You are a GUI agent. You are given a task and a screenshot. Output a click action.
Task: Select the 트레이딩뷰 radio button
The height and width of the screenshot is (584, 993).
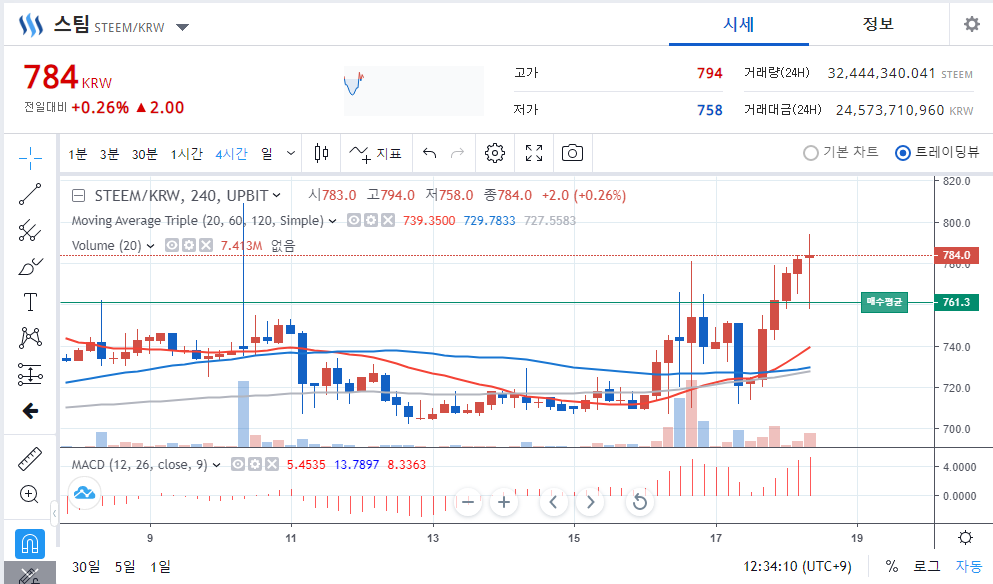(x=903, y=153)
